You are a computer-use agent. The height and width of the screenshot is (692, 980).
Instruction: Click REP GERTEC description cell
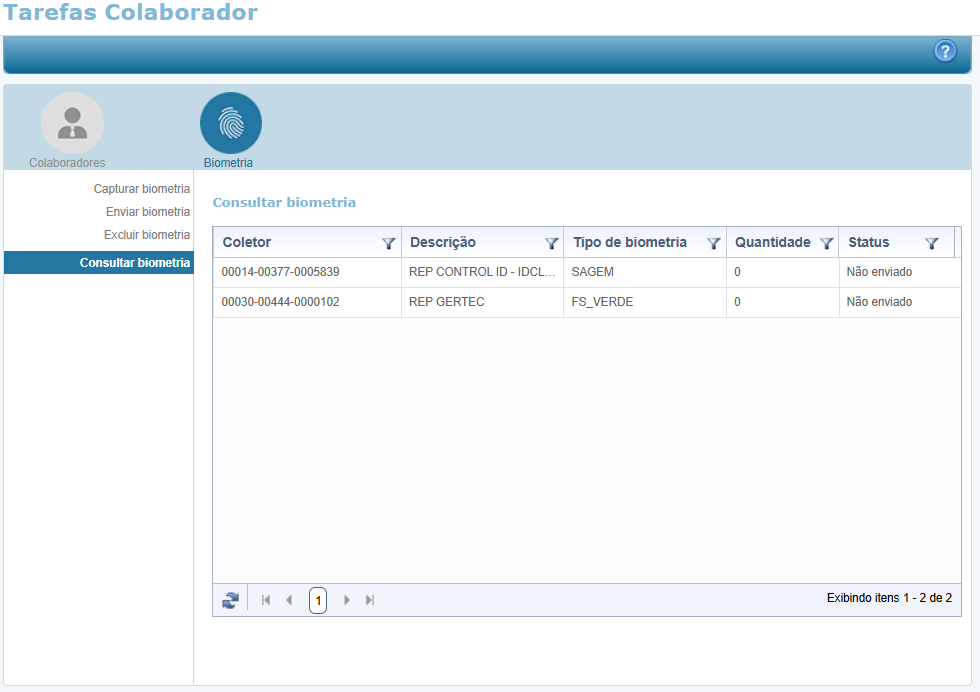click(x=482, y=302)
